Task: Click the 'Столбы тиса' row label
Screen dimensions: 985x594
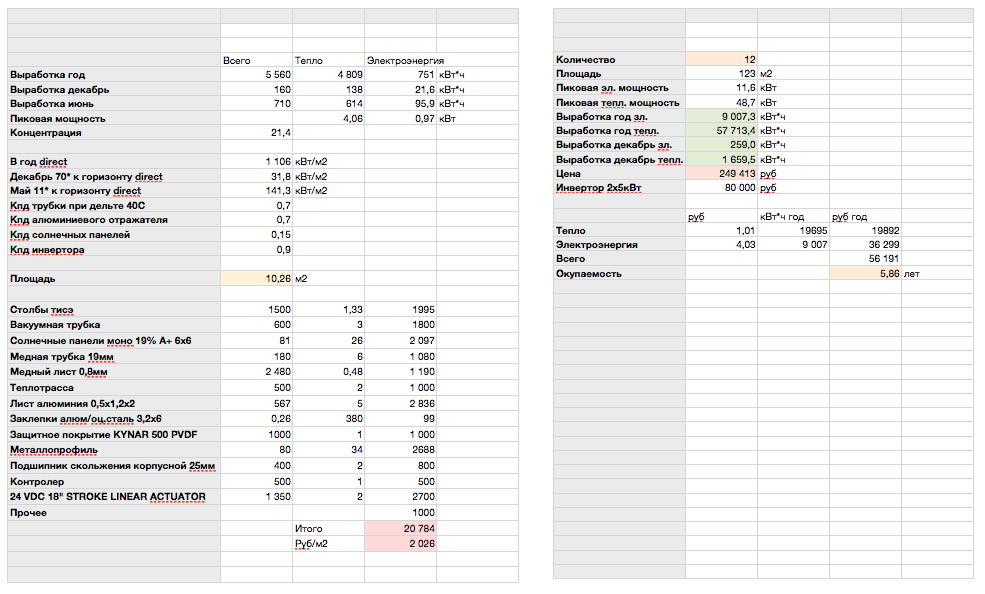Action: tap(41, 310)
